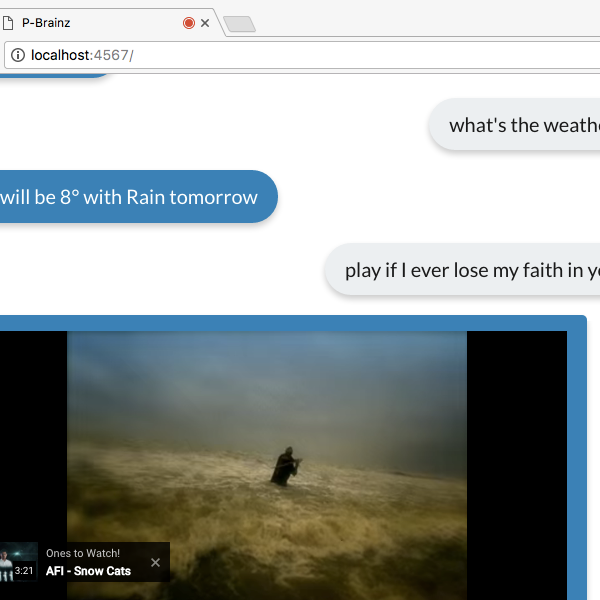
Task: Open the AFI - Snow Cats video thumbnail
Action: (18, 562)
